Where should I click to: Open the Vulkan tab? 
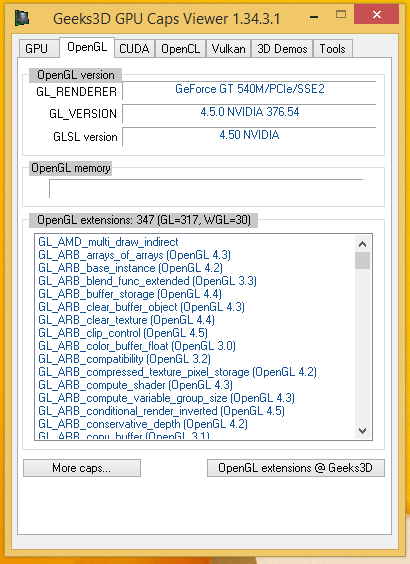[x=228, y=49]
